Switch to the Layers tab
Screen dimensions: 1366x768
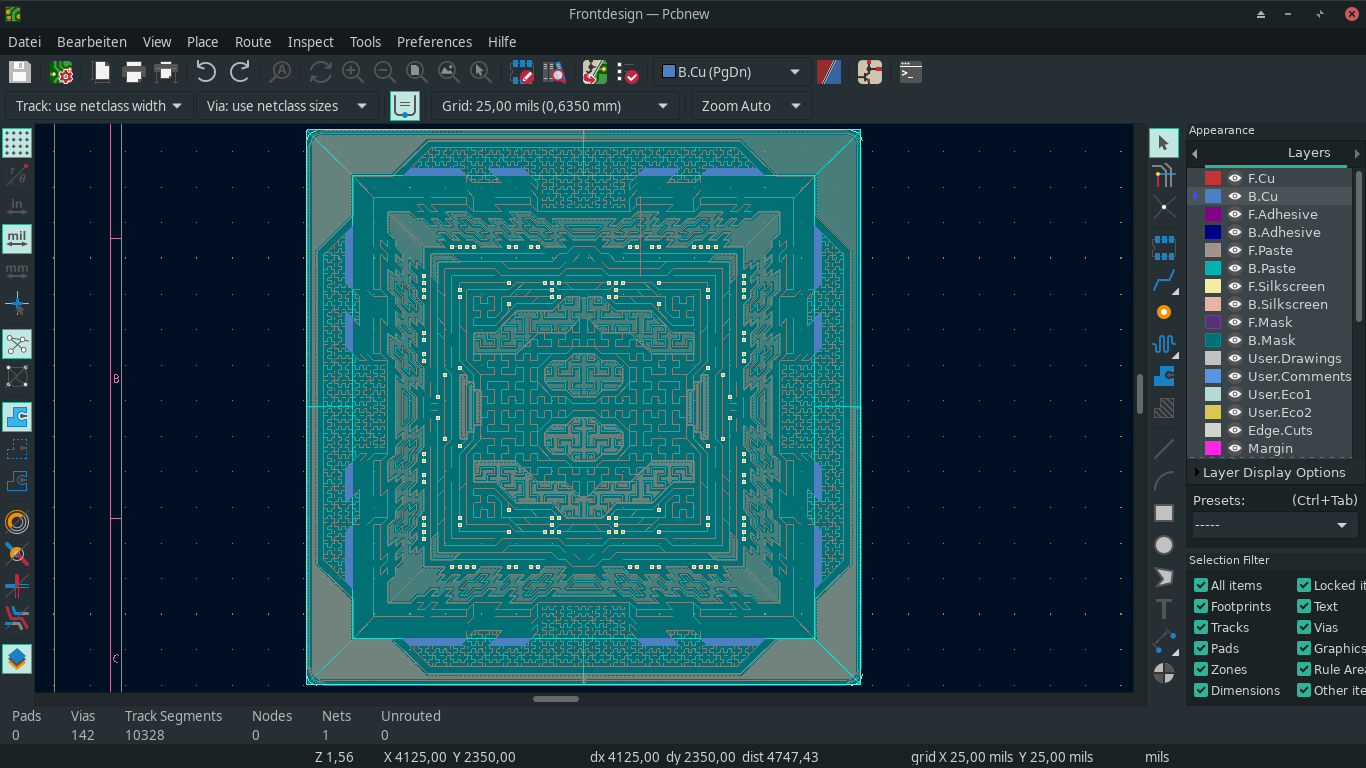click(1308, 153)
